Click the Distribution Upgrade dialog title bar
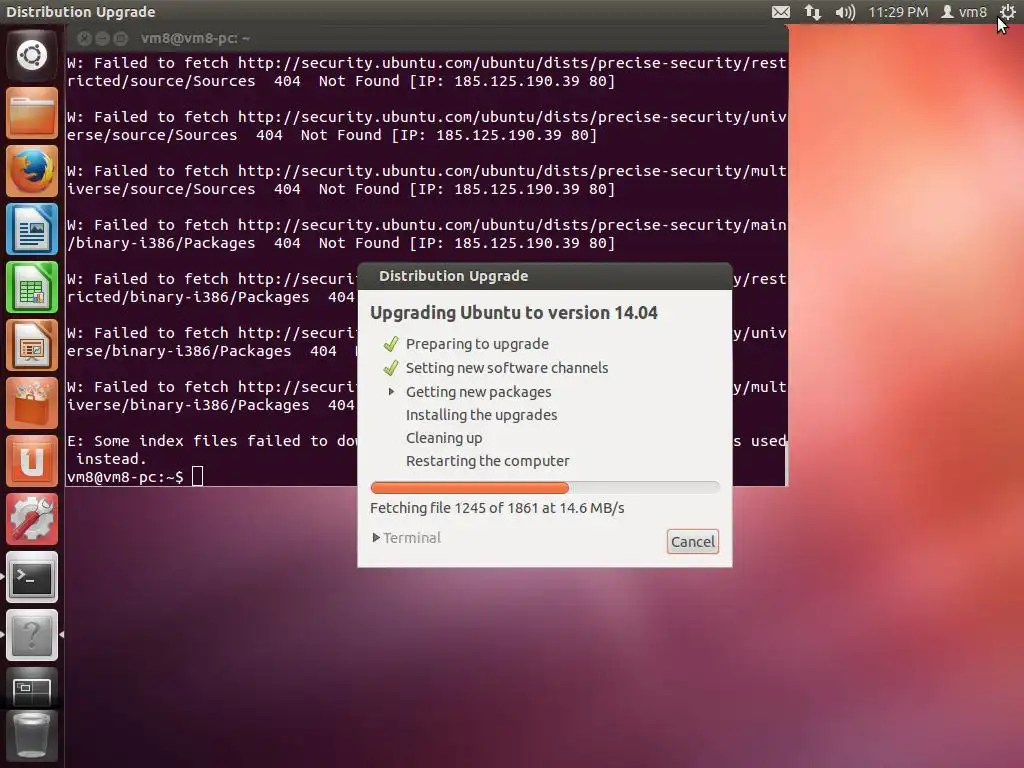Screen dimensions: 1024x768 [x=545, y=276]
